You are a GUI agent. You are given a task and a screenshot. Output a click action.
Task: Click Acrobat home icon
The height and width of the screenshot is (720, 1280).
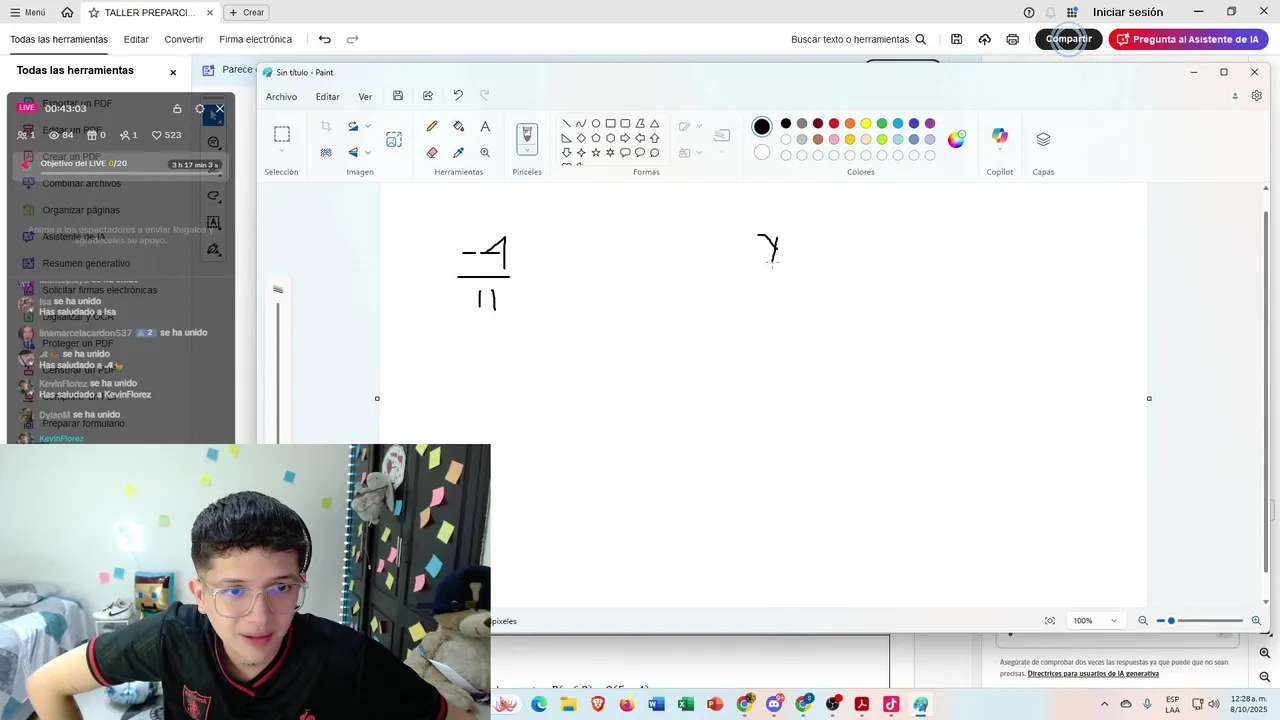[x=67, y=12]
